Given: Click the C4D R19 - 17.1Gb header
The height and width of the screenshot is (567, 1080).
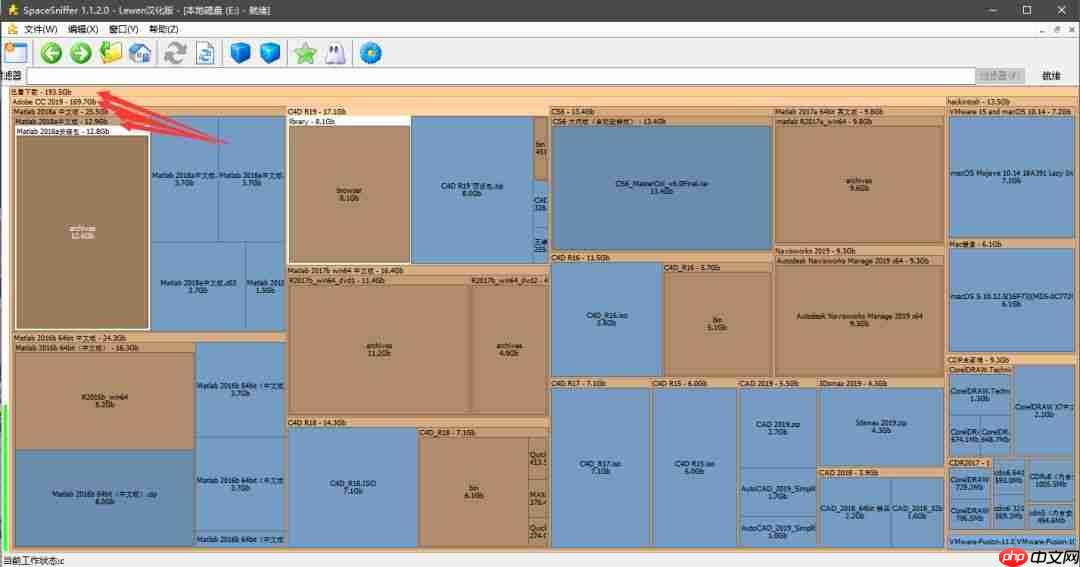Looking at the screenshot, I should (x=317, y=111).
